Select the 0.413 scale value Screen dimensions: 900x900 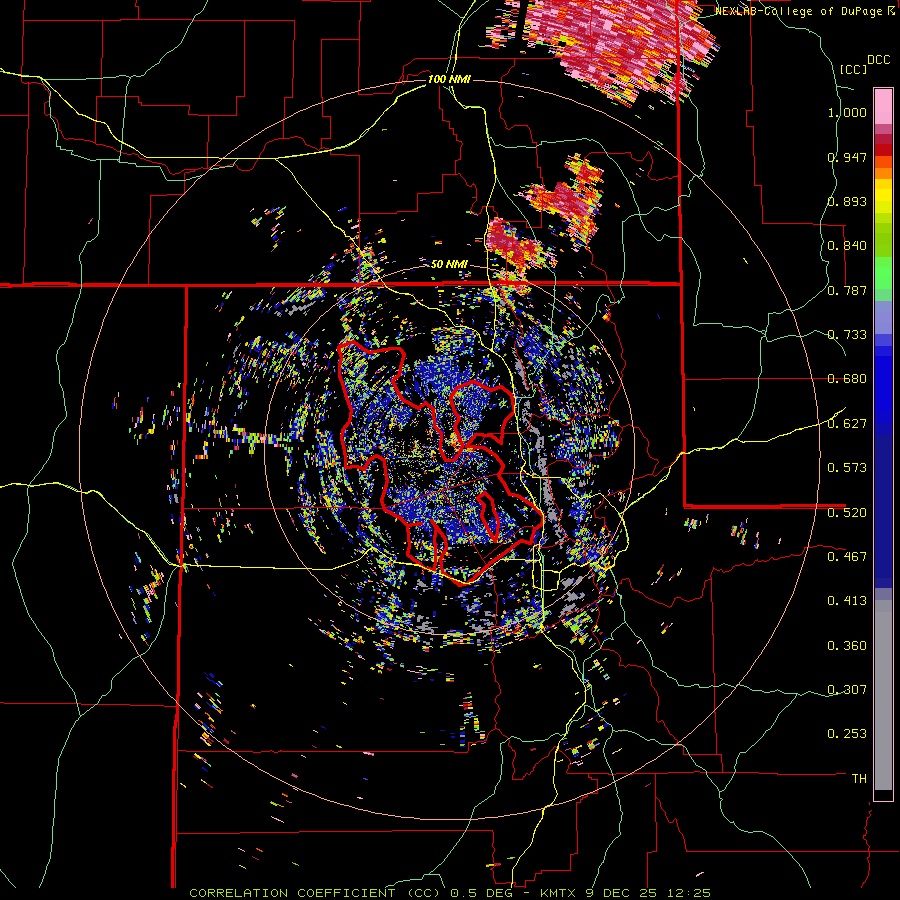pyautogui.click(x=847, y=601)
